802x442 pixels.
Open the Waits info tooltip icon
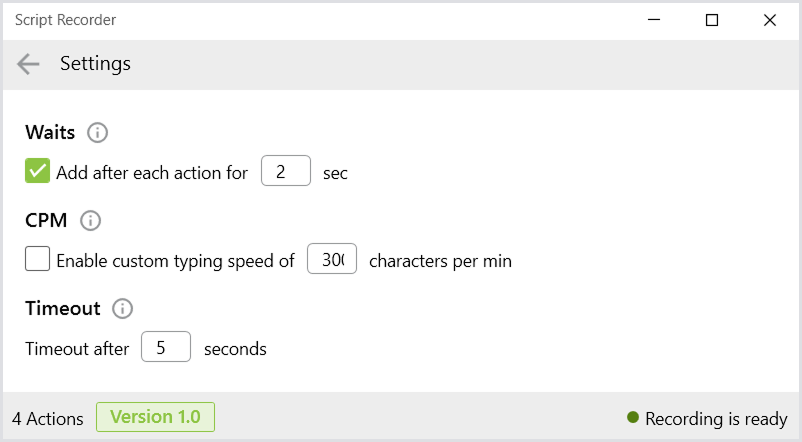(97, 132)
